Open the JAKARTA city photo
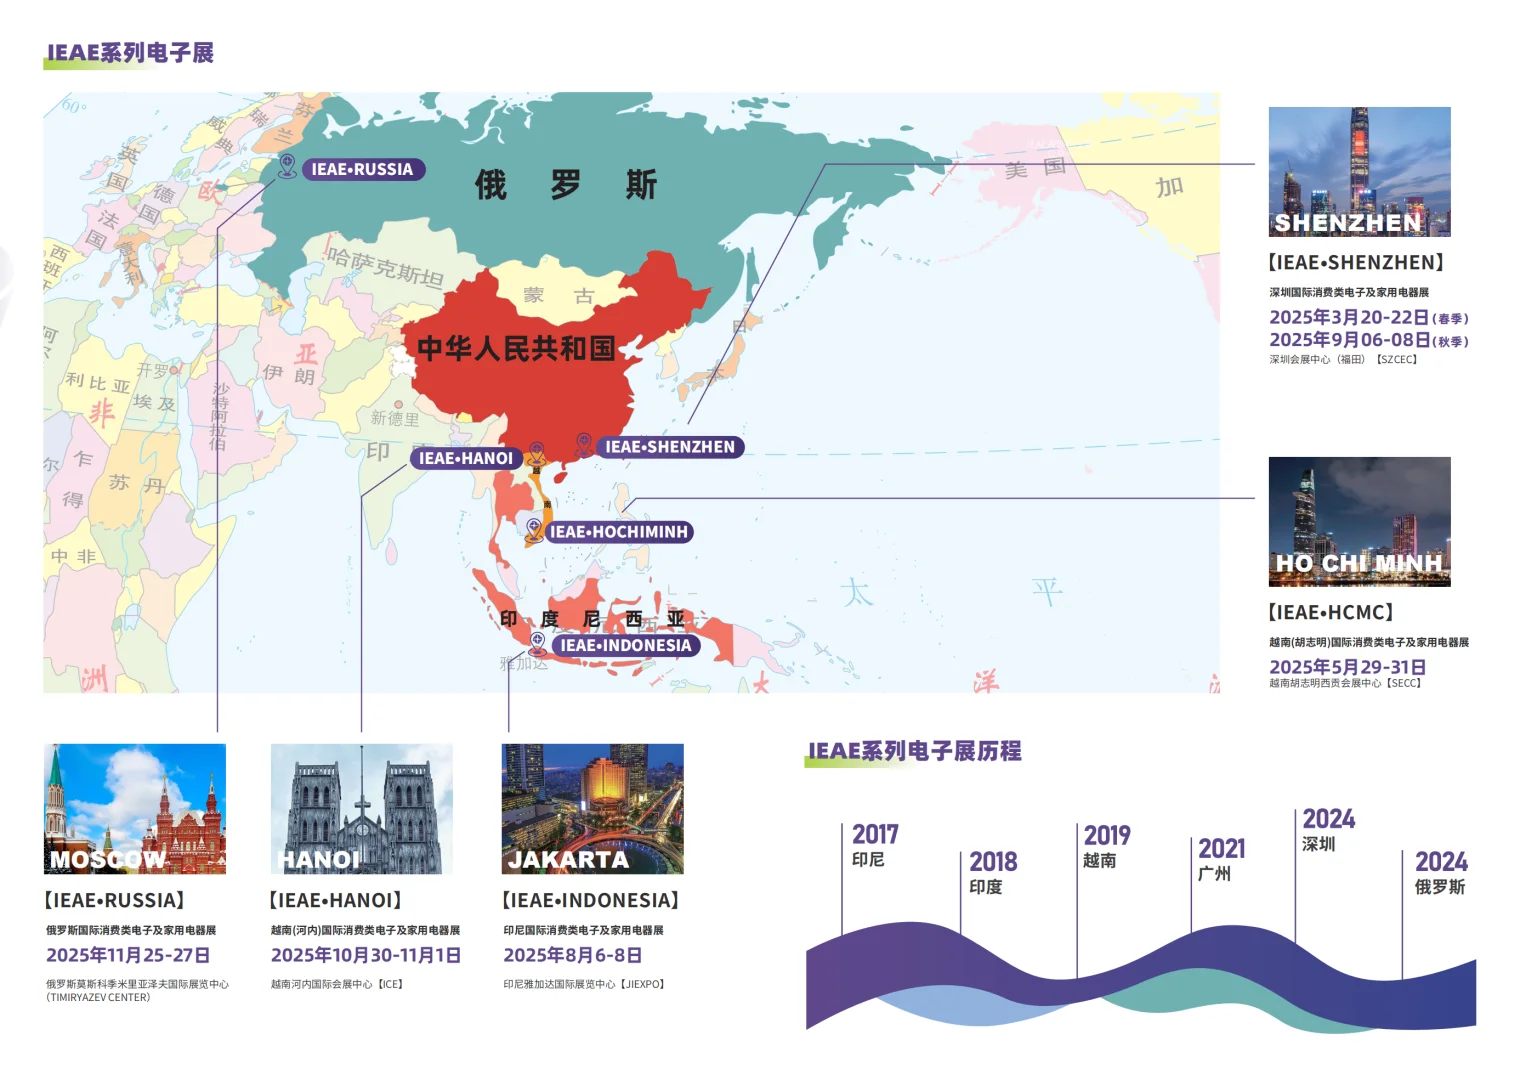 (593, 809)
